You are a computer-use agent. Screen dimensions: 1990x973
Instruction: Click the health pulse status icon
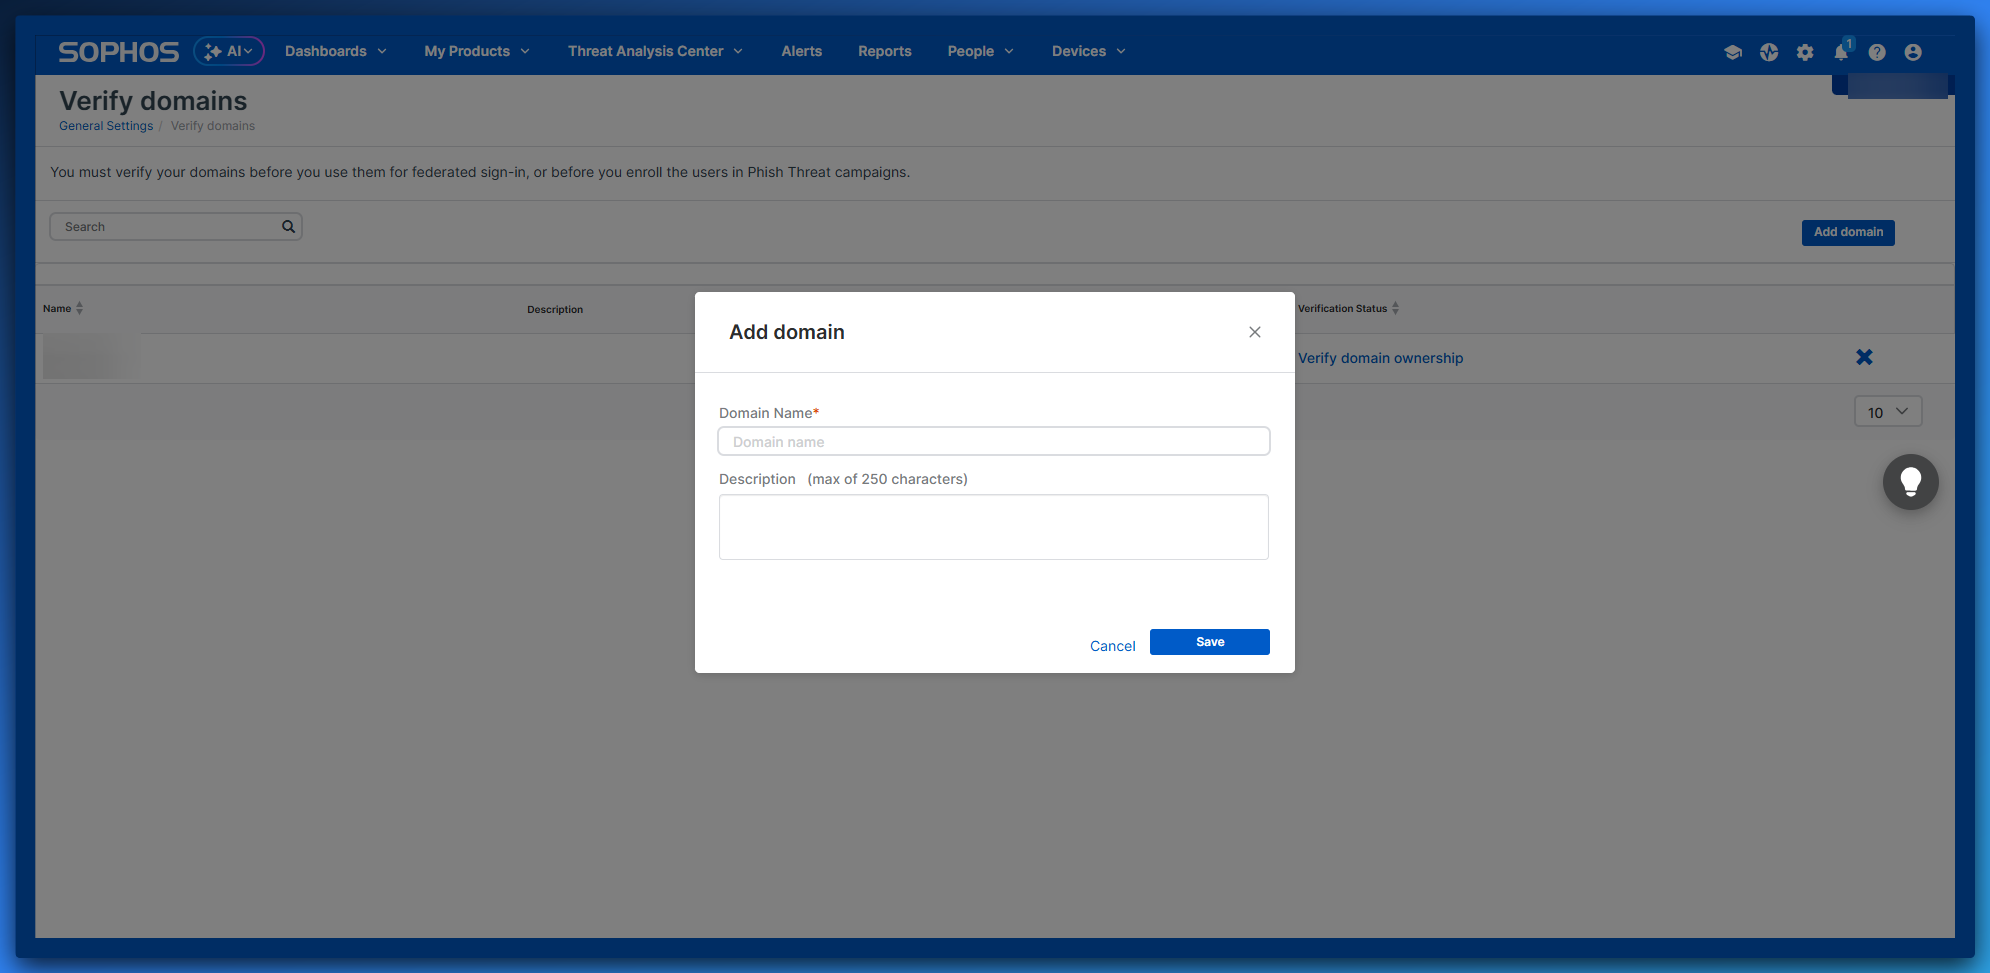coord(1769,52)
